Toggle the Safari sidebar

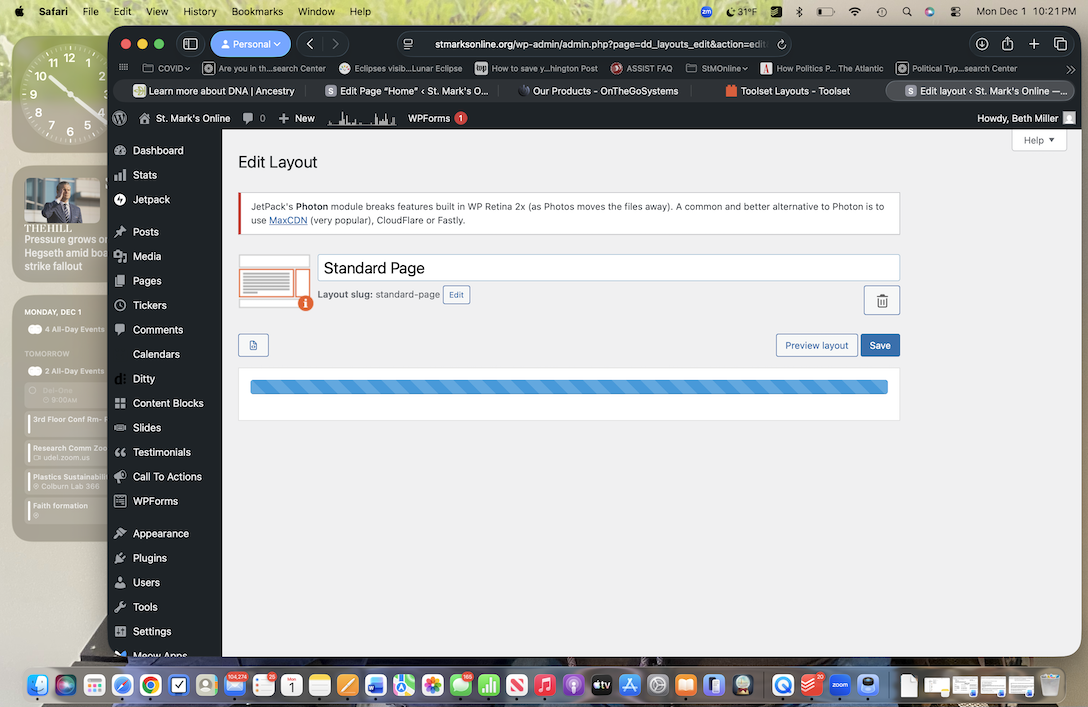pyautogui.click(x=190, y=44)
